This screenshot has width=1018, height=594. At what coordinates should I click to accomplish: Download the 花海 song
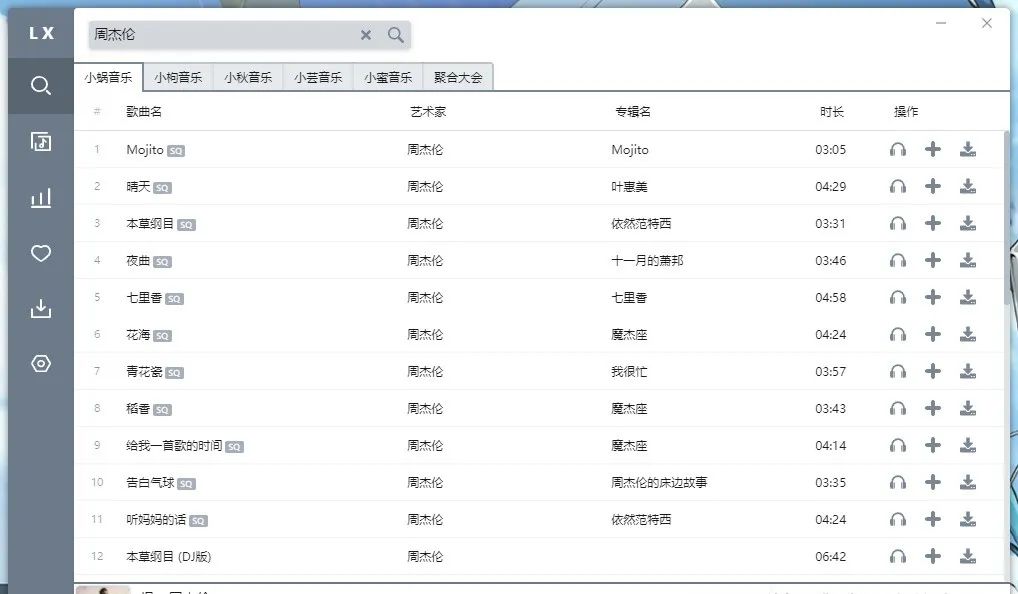pyautogui.click(x=968, y=334)
